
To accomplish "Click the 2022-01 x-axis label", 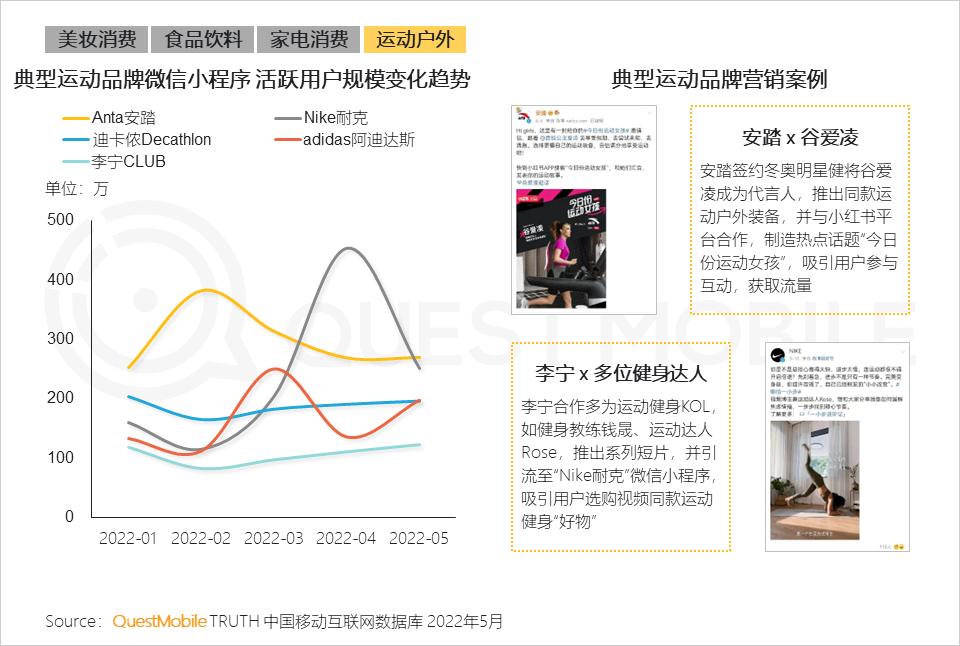I will 128,538.
